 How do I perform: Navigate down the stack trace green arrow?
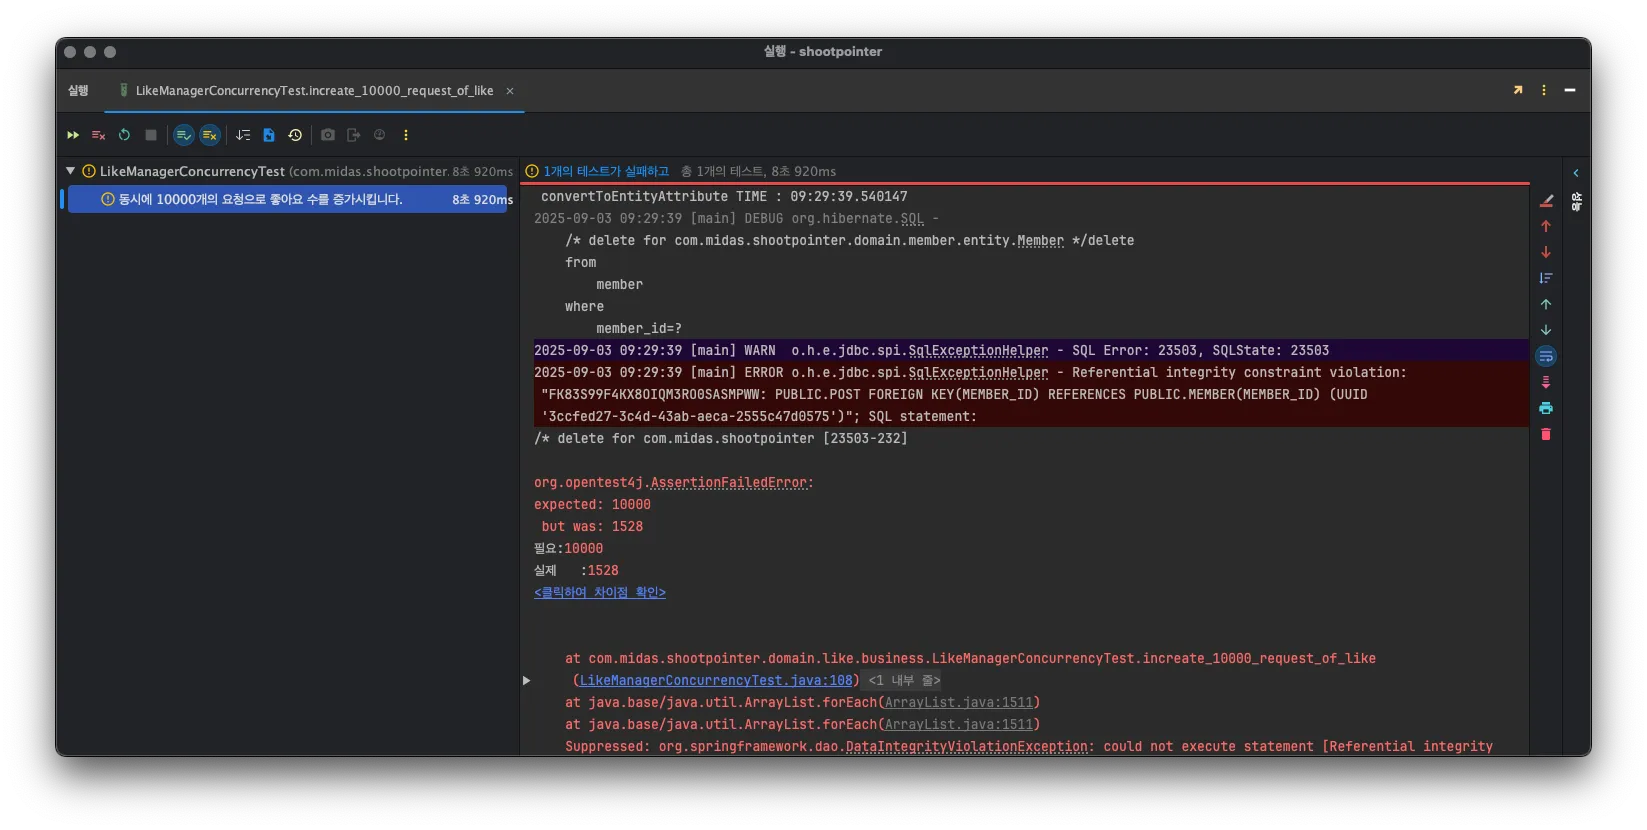click(x=1546, y=330)
